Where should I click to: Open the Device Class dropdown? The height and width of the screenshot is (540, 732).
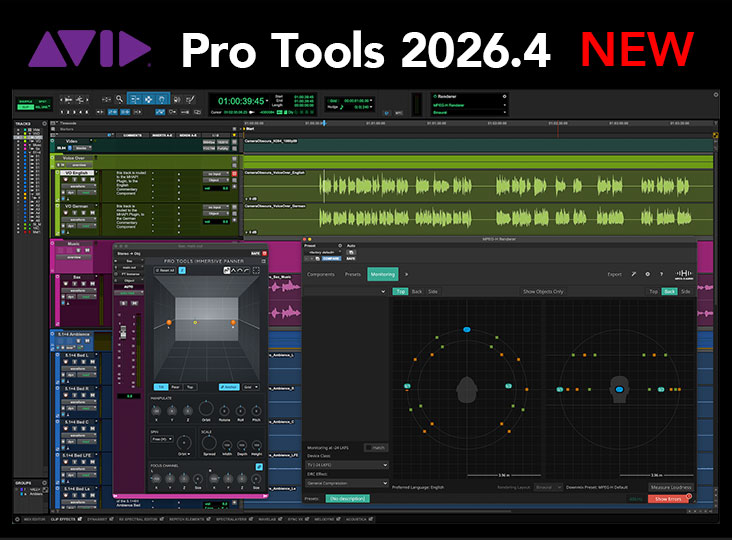pos(346,465)
